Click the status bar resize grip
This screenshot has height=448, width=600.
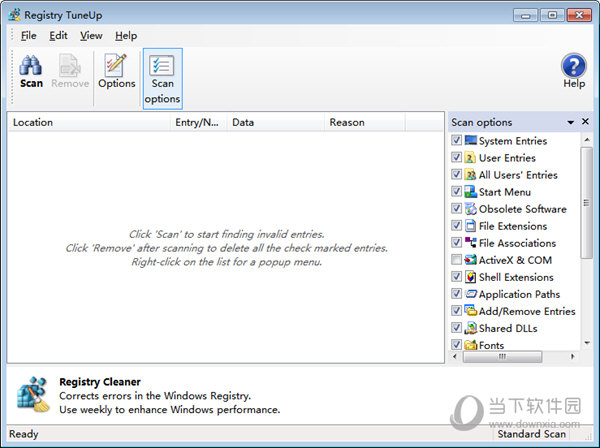point(588,436)
